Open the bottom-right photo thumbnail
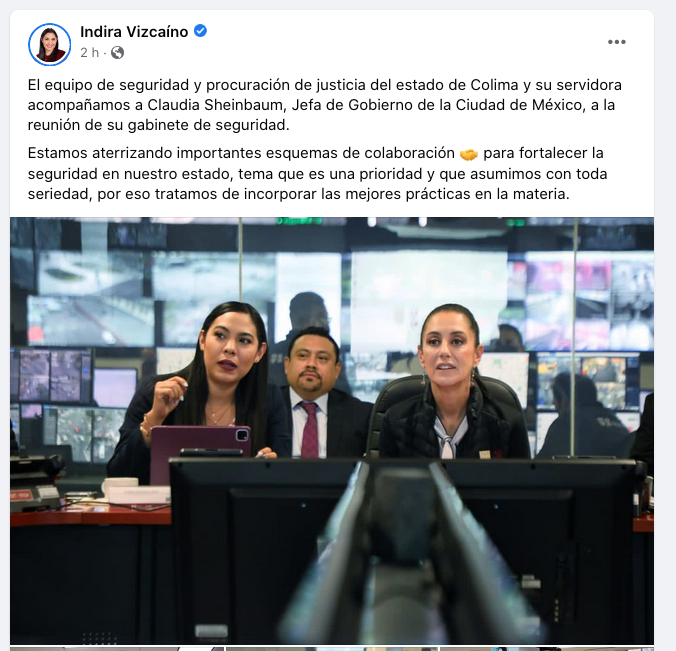Viewport: 676px width, 651px height. coord(546,649)
